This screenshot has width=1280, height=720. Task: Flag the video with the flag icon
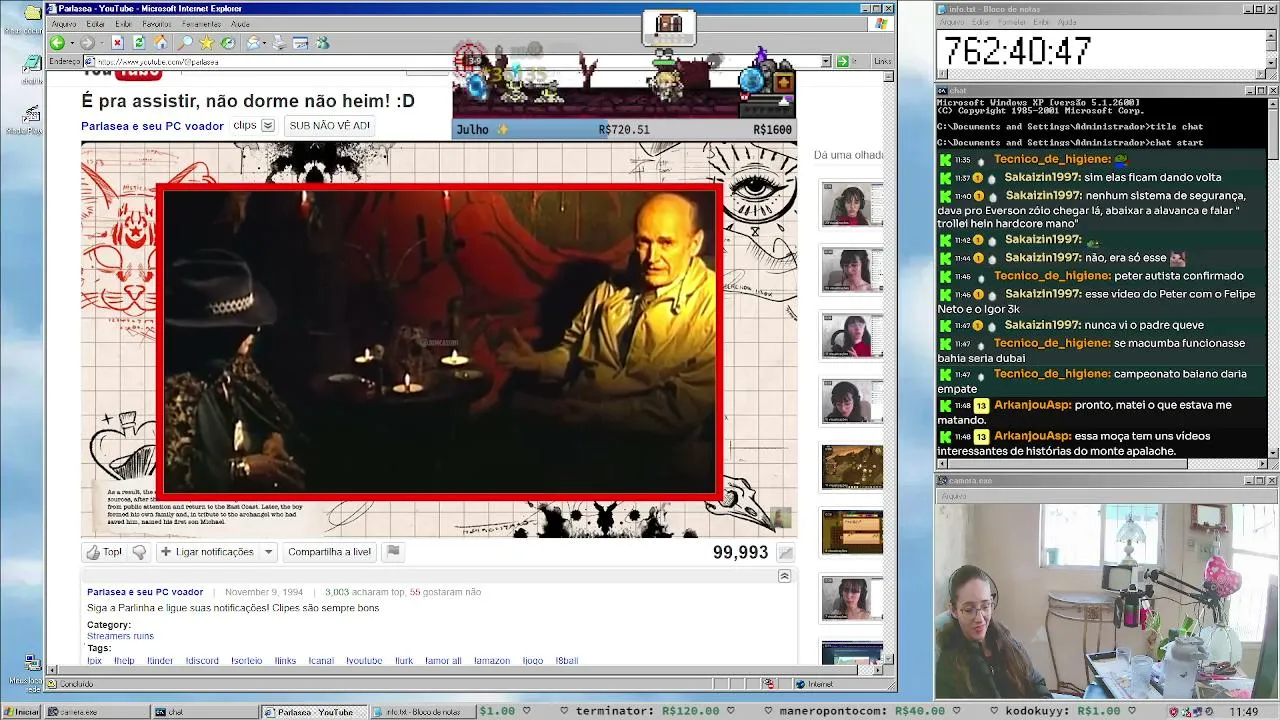coord(394,552)
